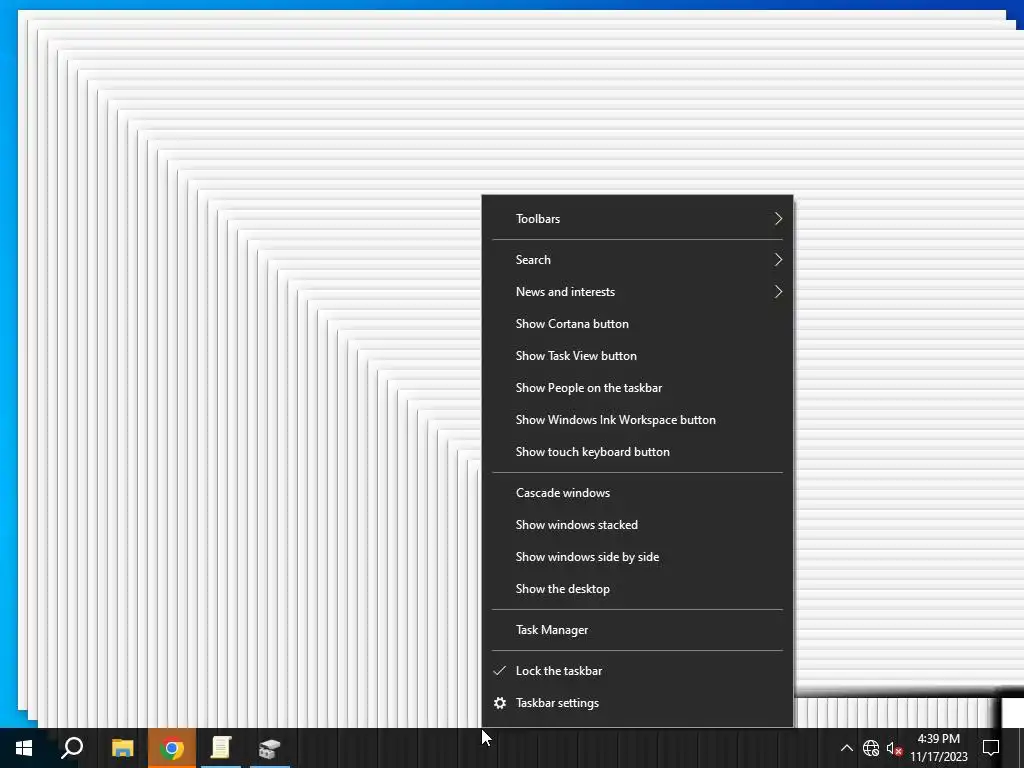1024x768 pixels.
Task: Click the taskbar search magnifier icon
Action: (x=72, y=748)
